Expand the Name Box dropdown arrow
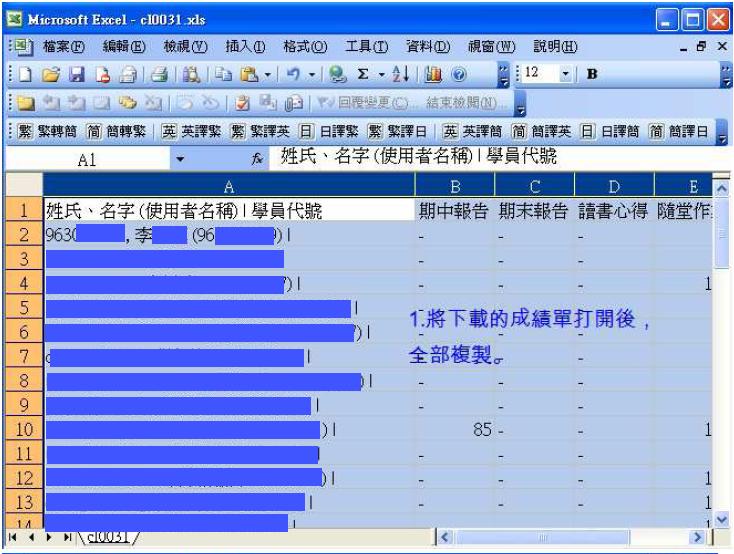 click(x=180, y=159)
